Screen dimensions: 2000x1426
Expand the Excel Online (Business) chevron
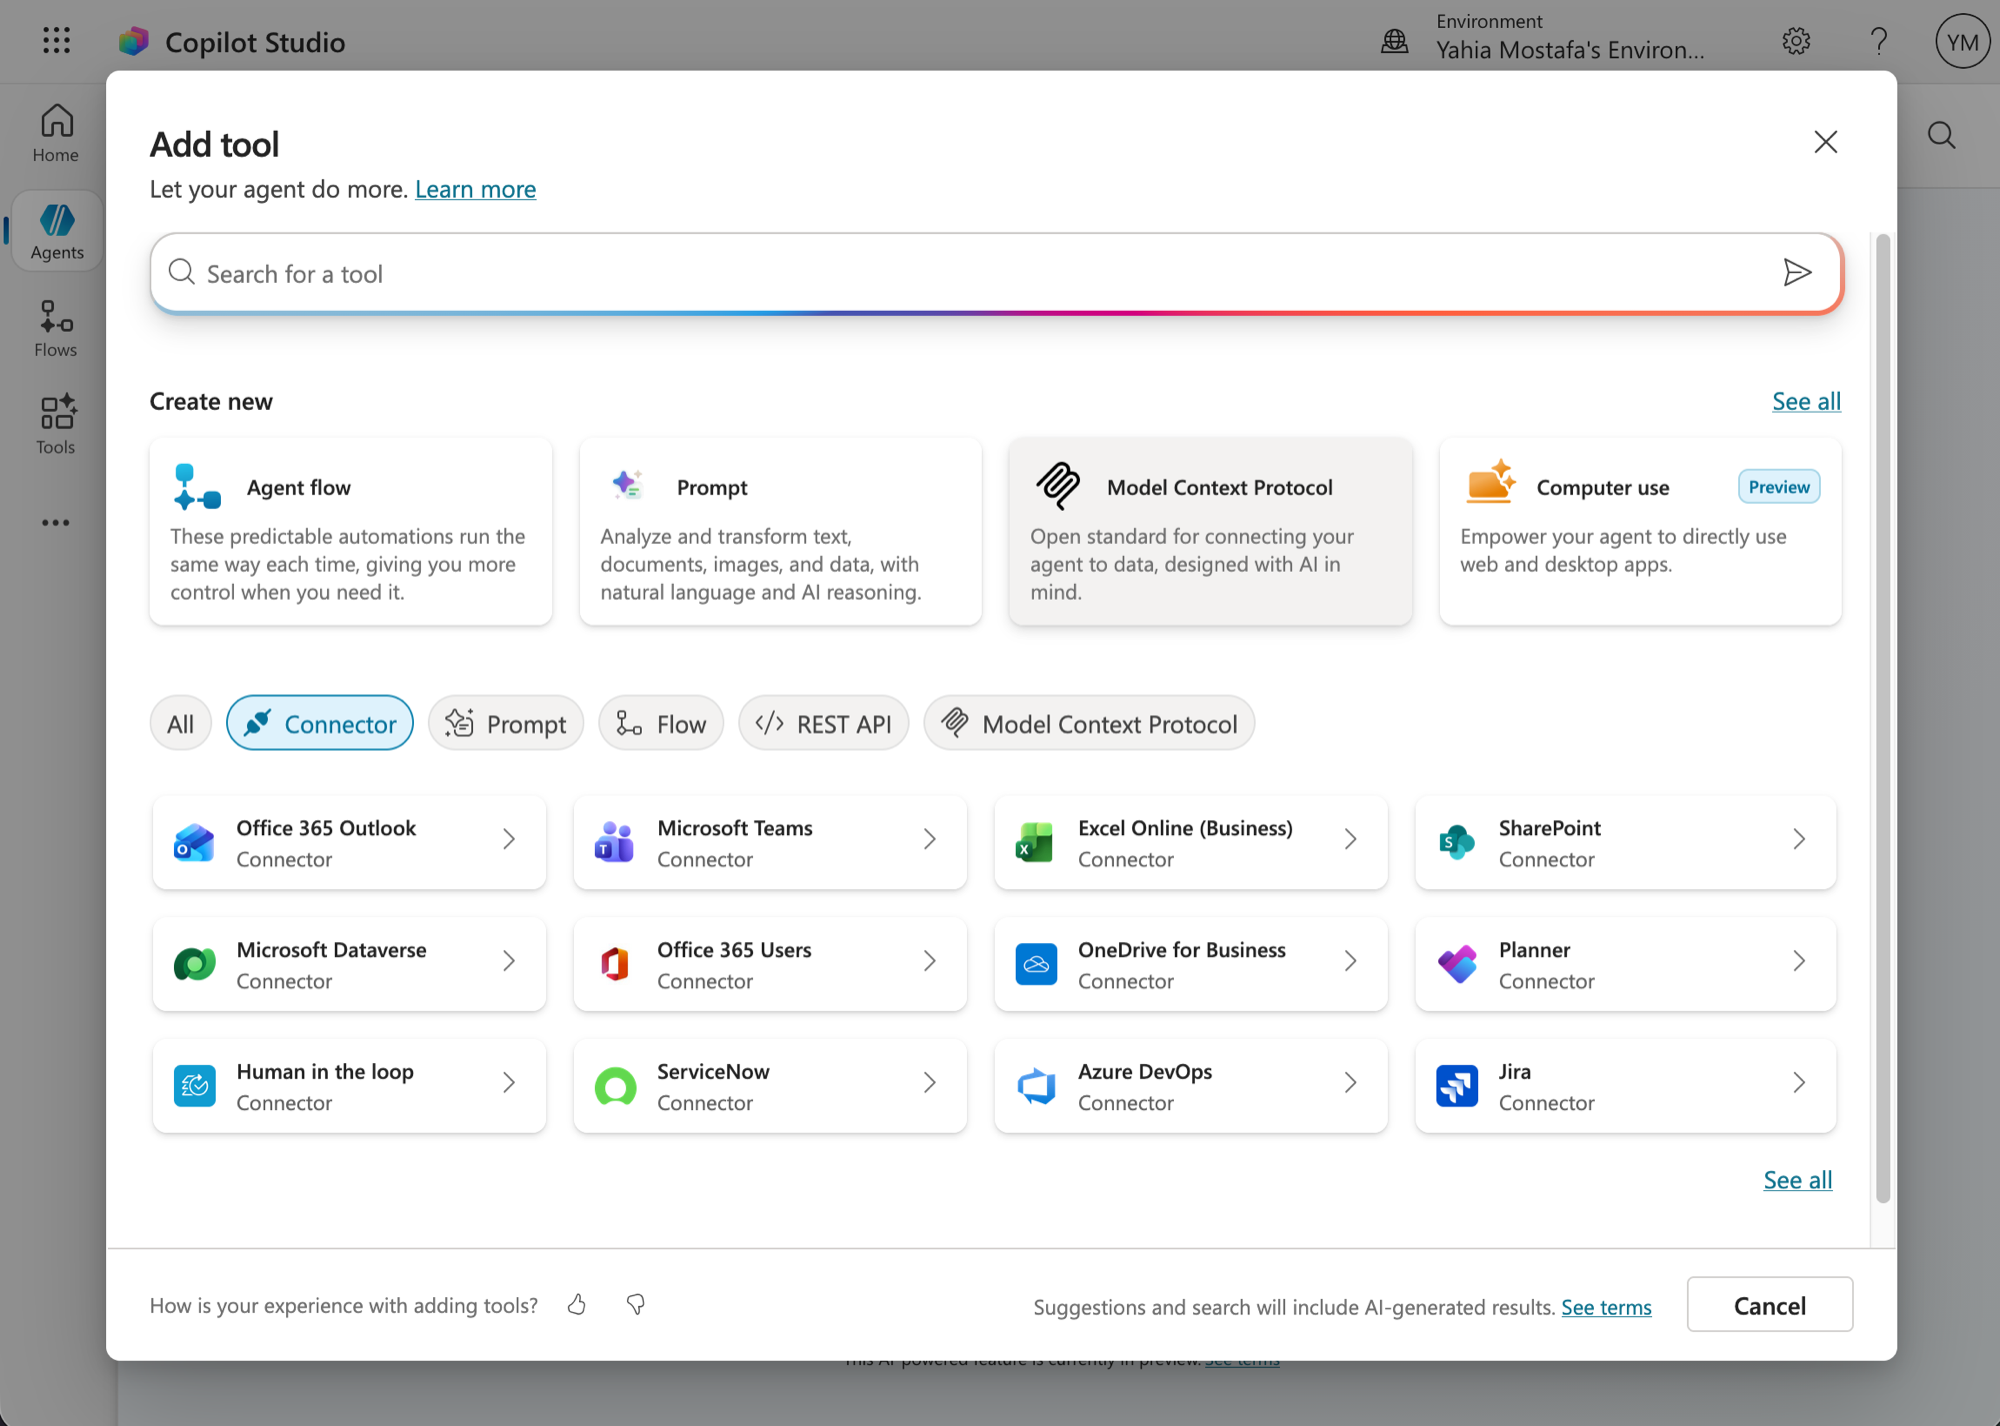point(1351,839)
